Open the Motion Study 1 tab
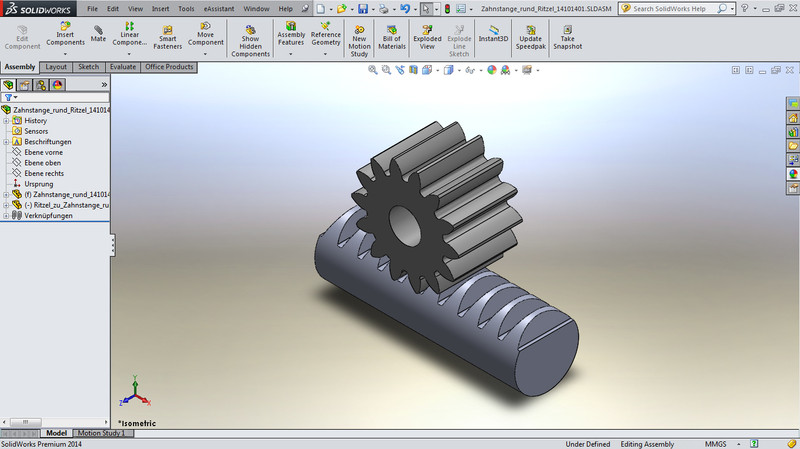800x449 pixels. tap(100, 433)
